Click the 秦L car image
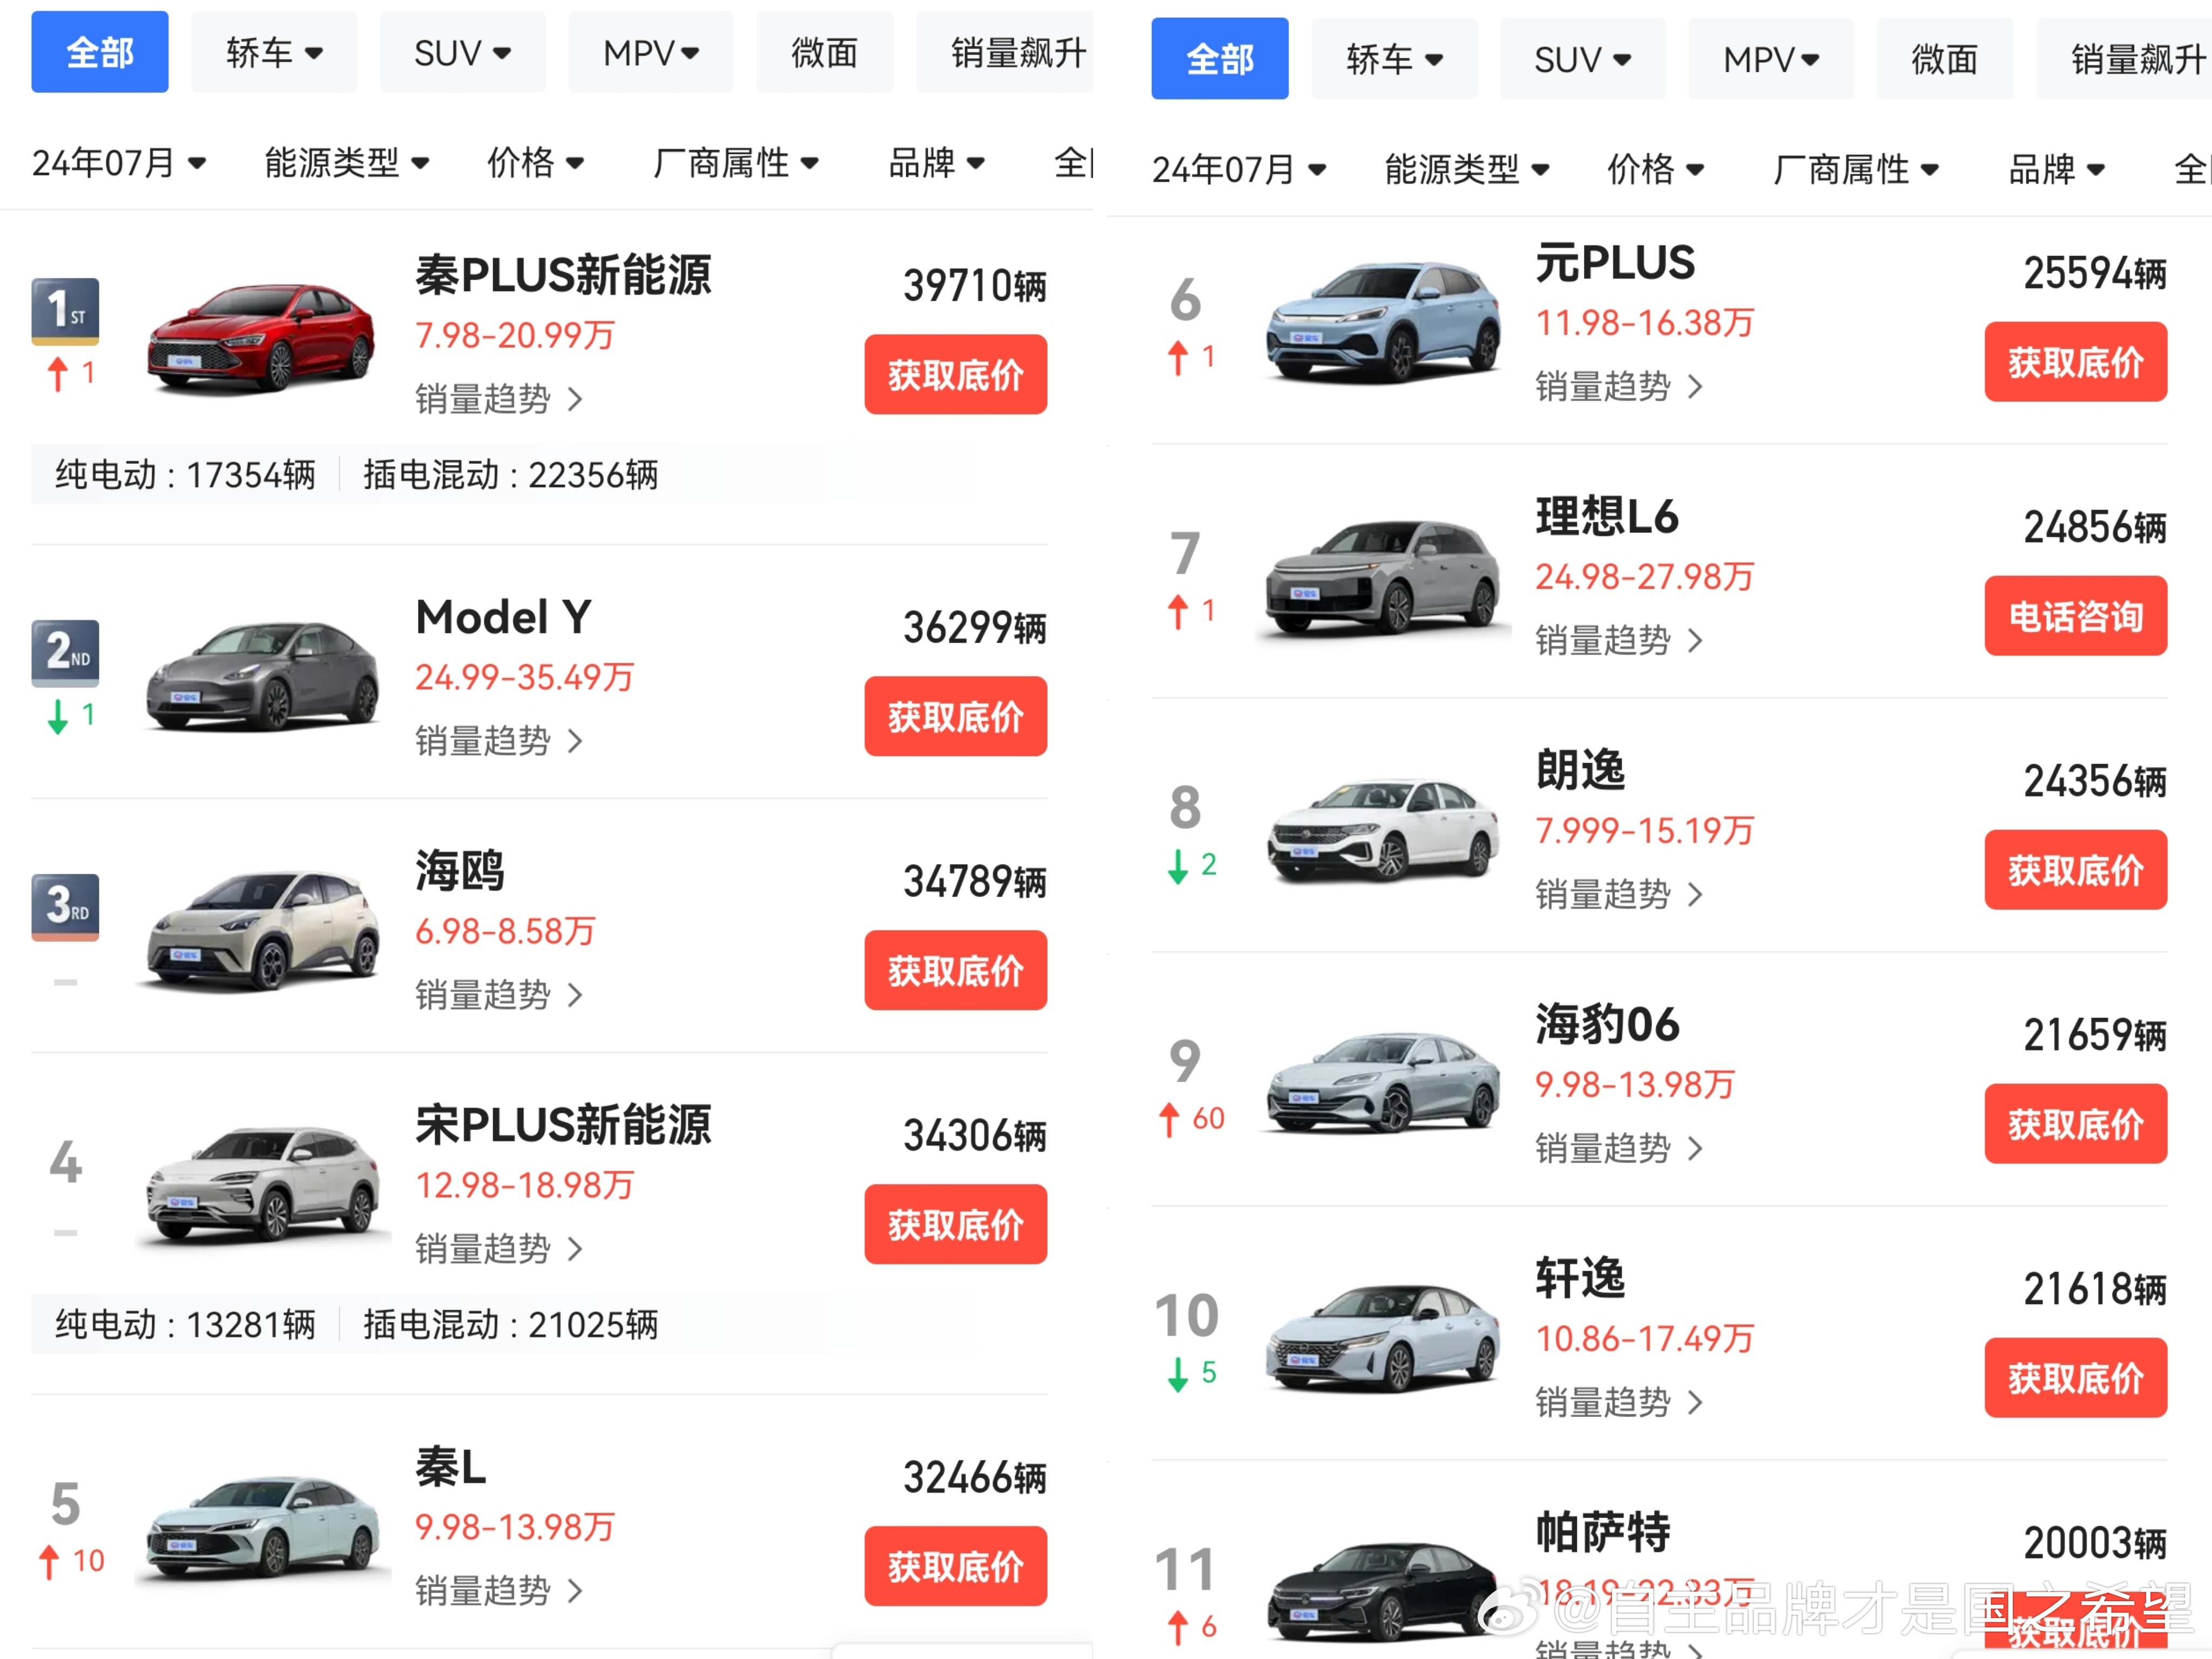Image resolution: width=2212 pixels, height=1659 pixels. click(261, 1528)
